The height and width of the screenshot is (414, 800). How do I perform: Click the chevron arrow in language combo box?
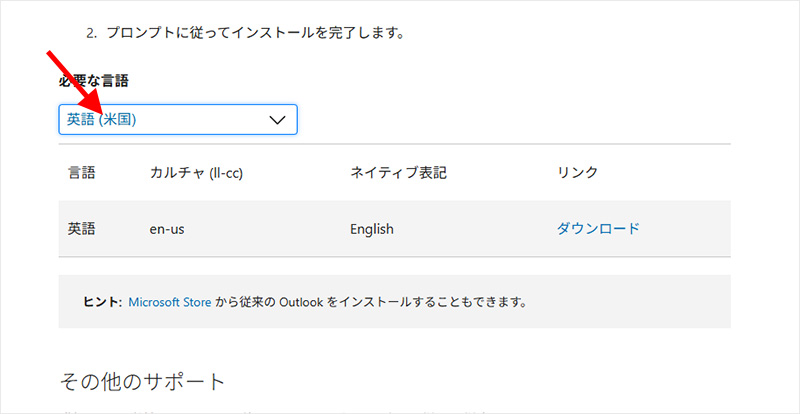tap(279, 120)
